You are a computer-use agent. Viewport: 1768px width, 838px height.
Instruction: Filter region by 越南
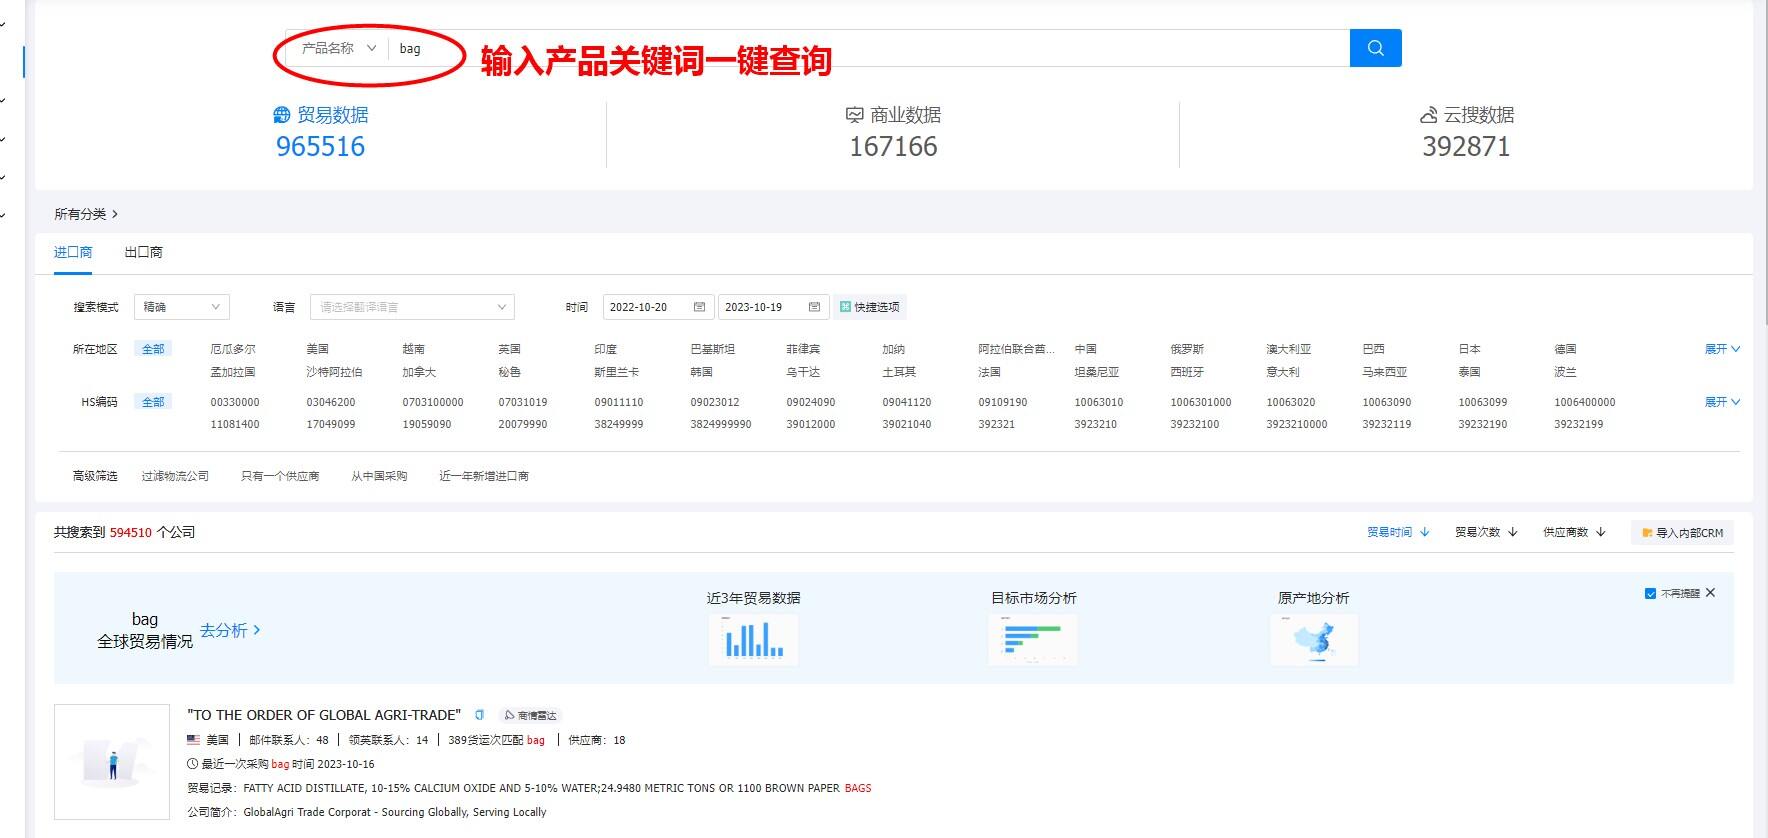(413, 349)
